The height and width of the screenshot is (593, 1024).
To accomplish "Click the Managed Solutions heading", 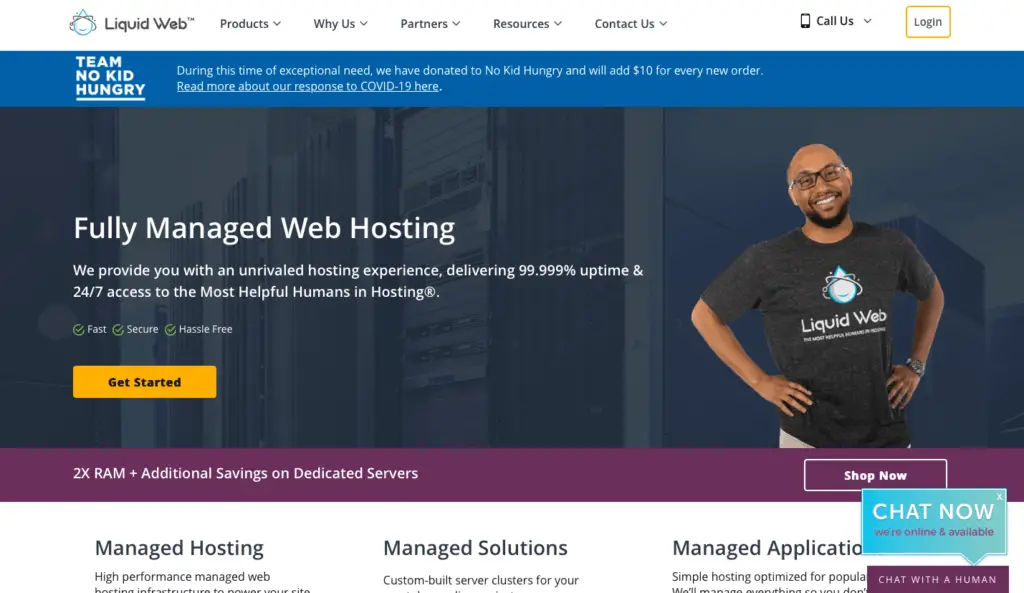I will point(475,548).
